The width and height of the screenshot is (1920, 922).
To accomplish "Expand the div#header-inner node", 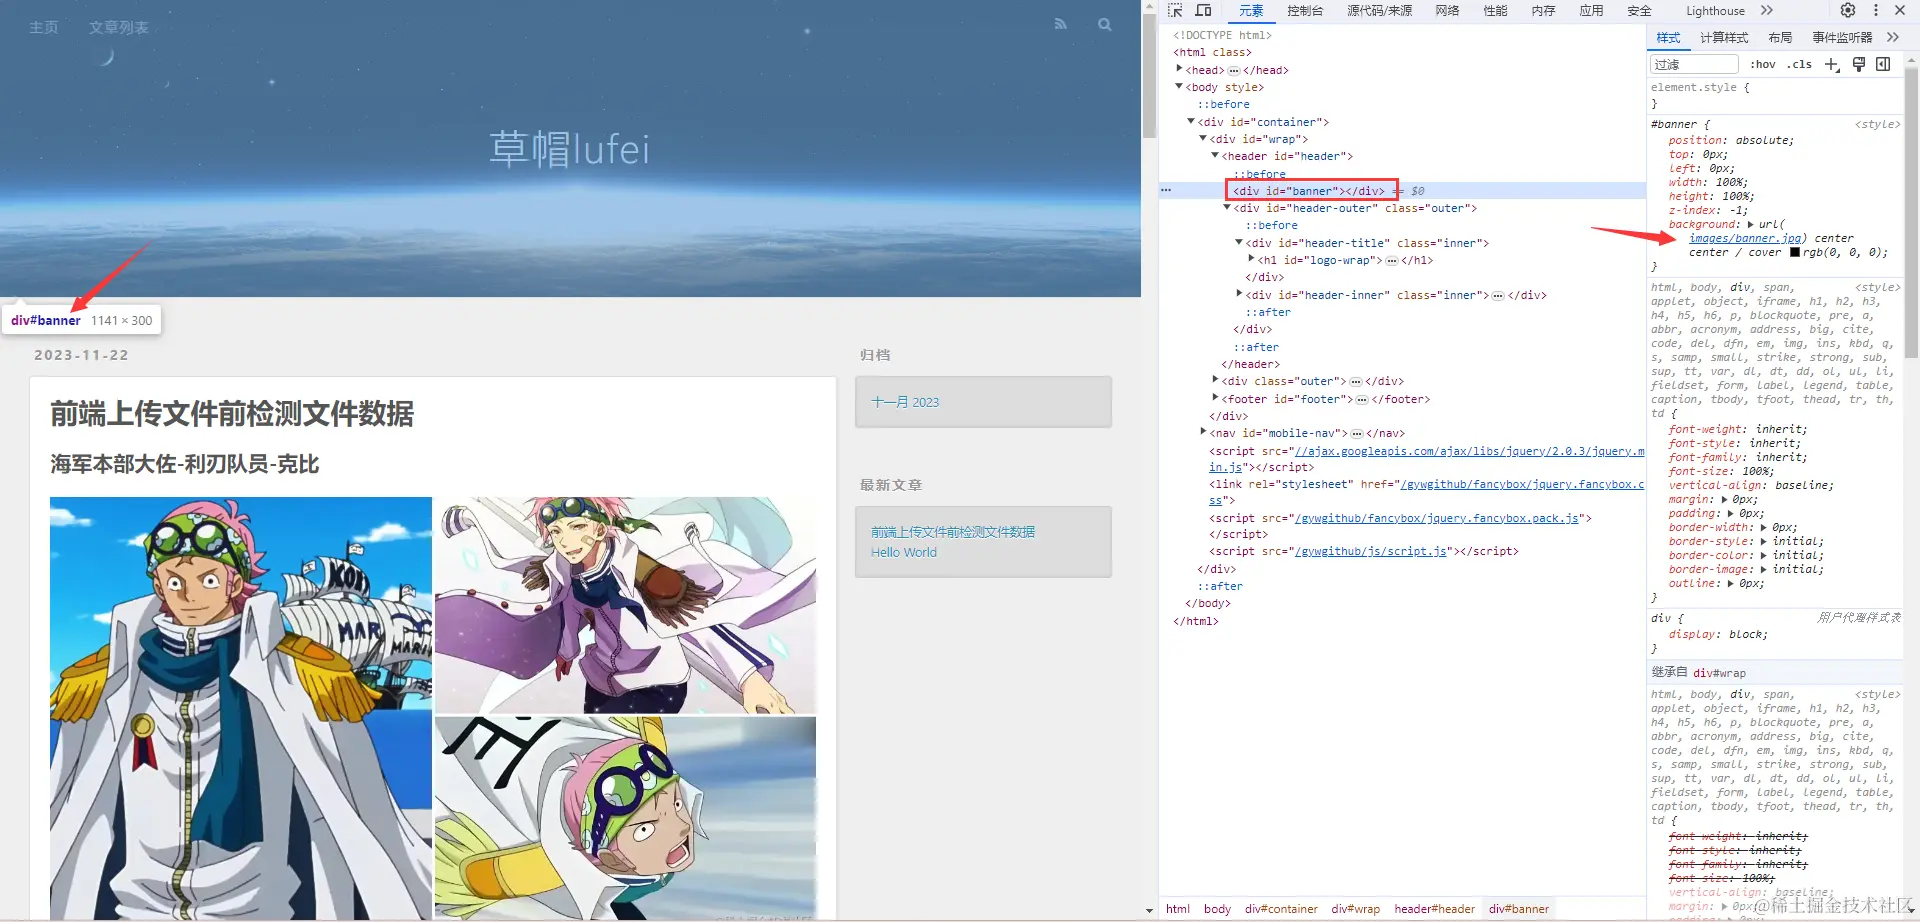I will [x=1239, y=294].
